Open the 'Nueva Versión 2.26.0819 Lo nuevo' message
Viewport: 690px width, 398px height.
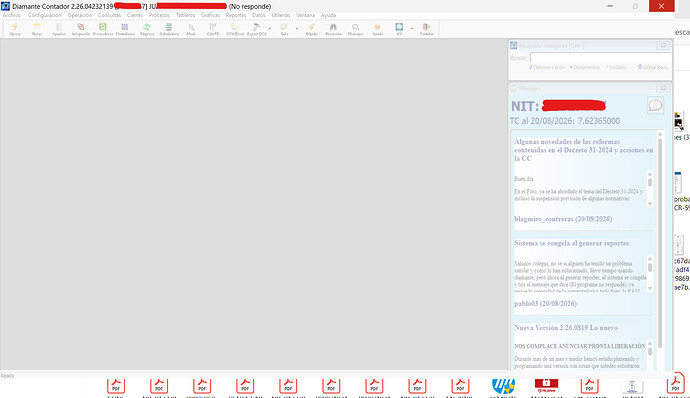[x=566, y=328]
